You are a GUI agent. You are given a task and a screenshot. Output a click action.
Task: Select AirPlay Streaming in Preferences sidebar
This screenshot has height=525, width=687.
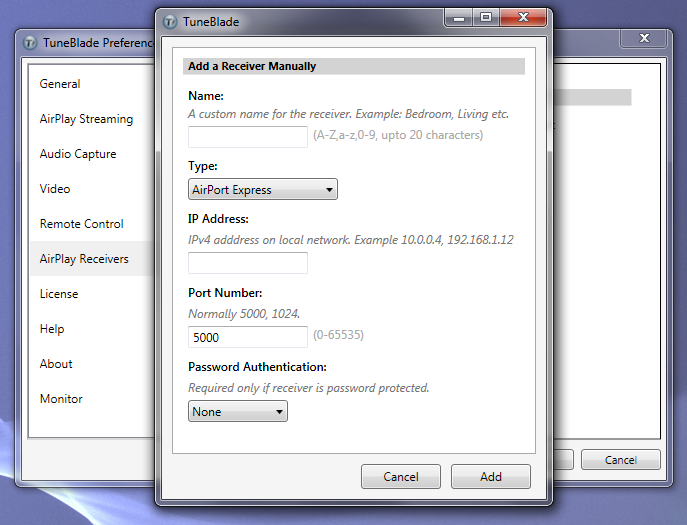tap(92, 119)
